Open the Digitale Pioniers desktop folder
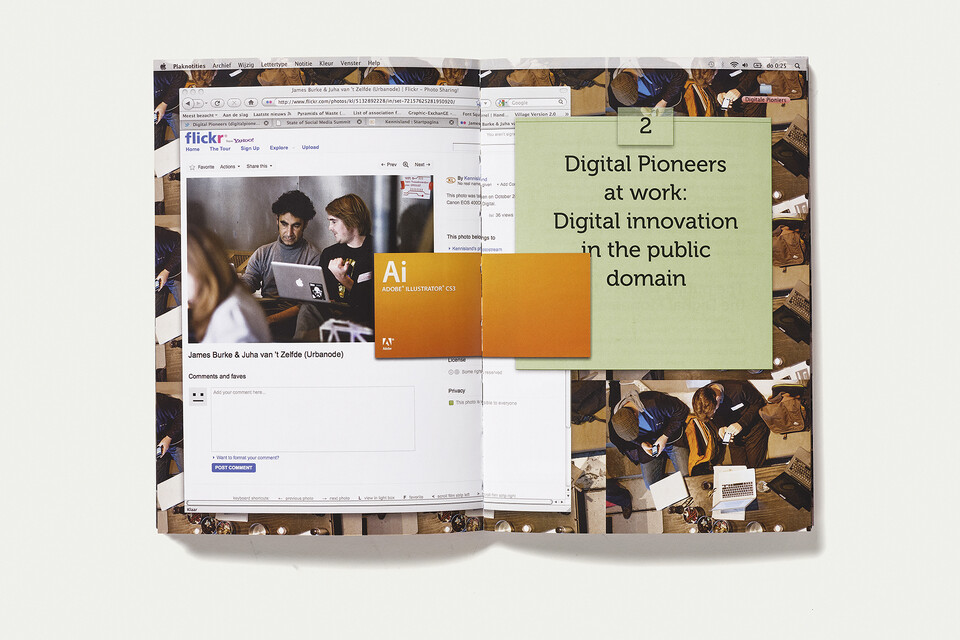Viewport: 960px width, 640px height. 766,100
